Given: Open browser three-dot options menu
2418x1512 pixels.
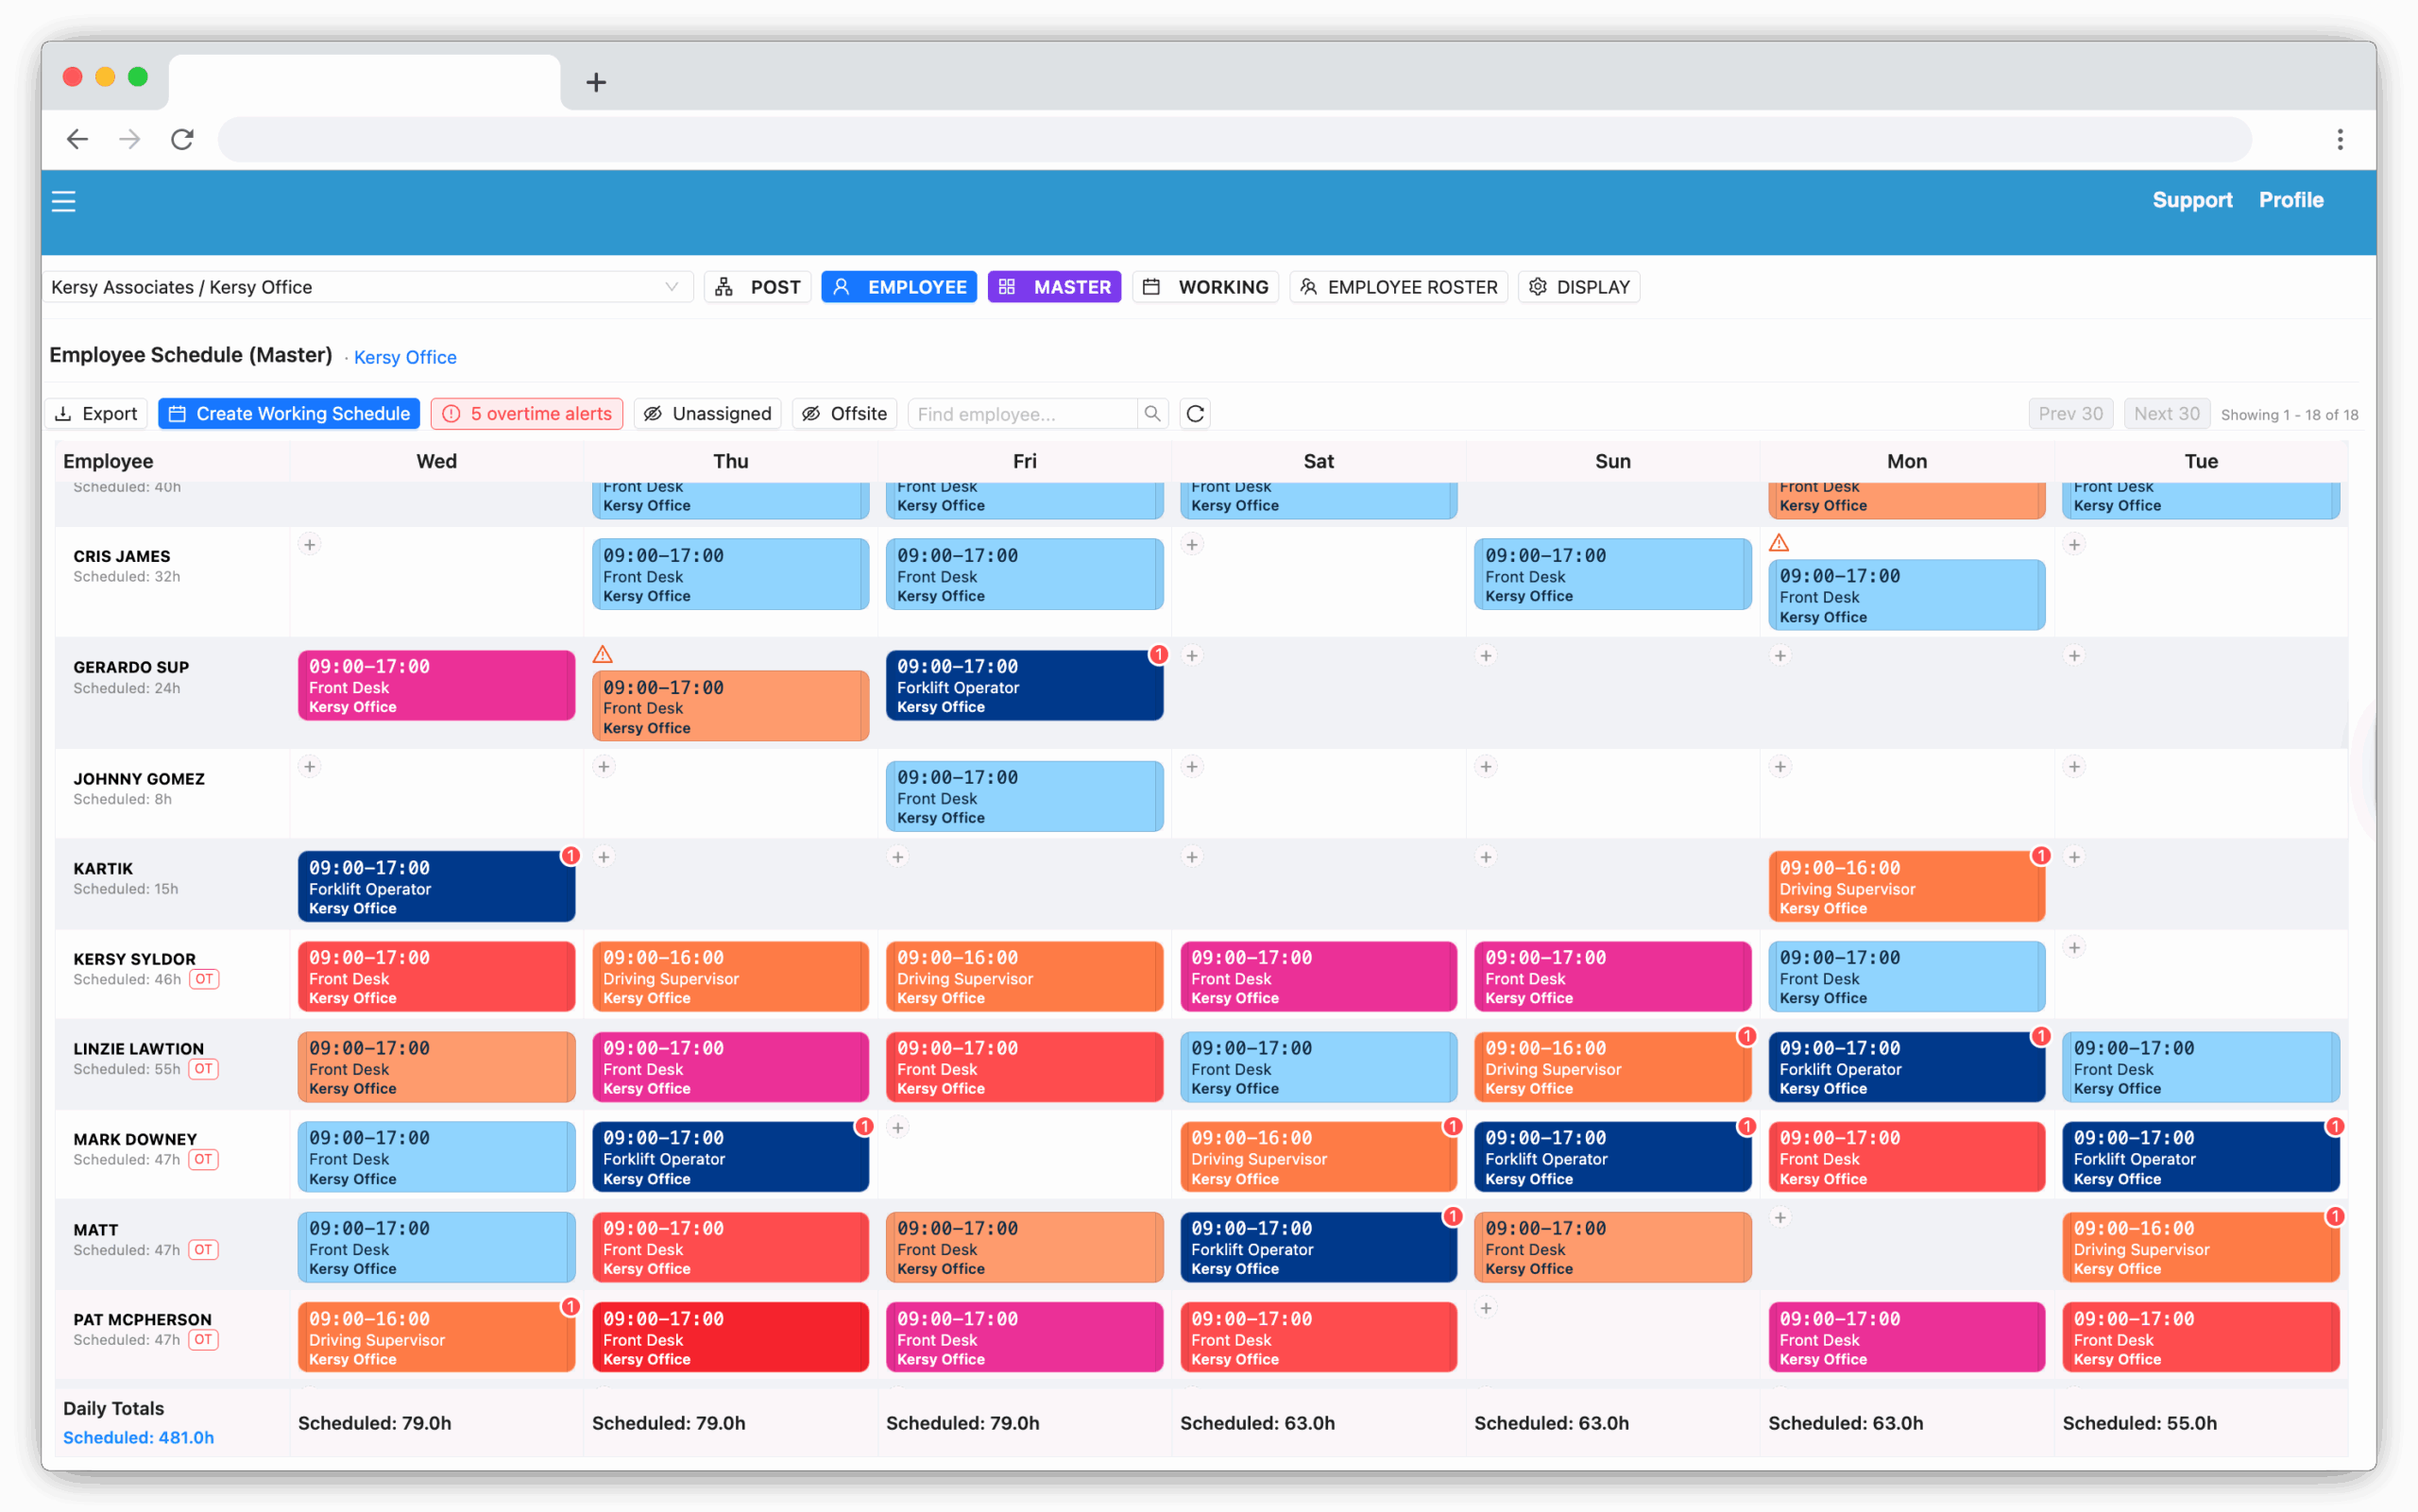Looking at the screenshot, I should [x=2339, y=139].
